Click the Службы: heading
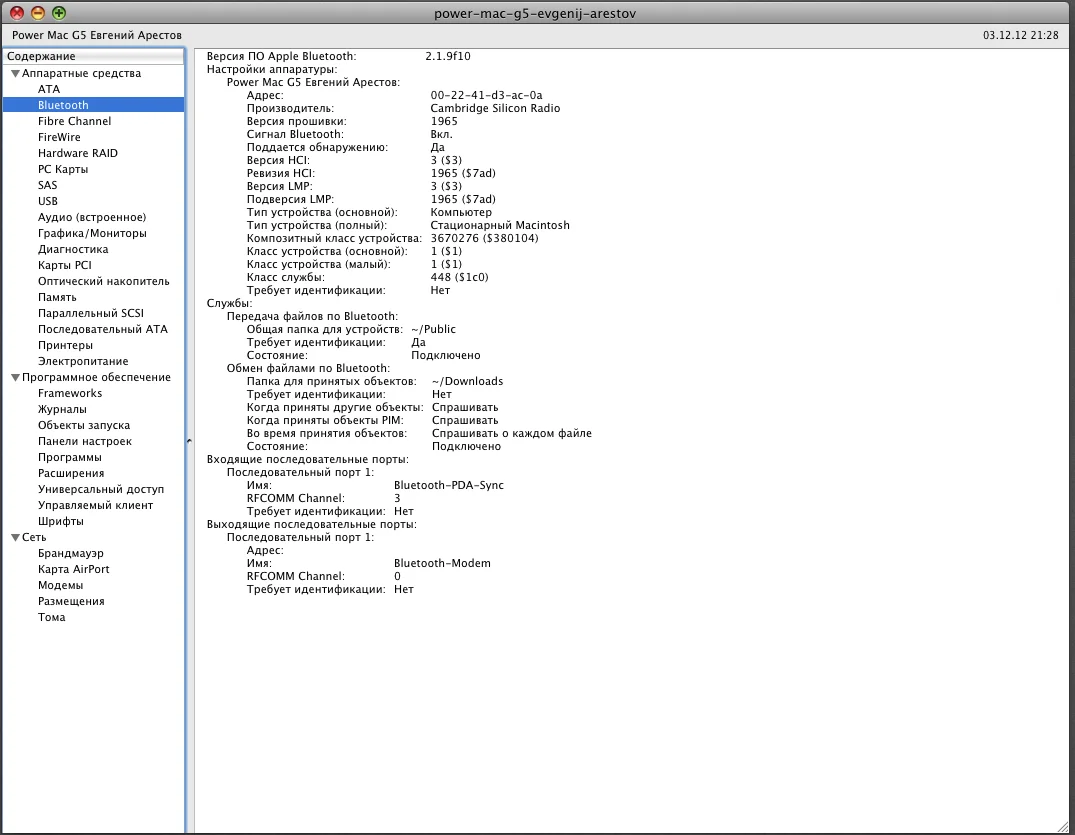Screen dimensions: 1075x835 (229, 303)
